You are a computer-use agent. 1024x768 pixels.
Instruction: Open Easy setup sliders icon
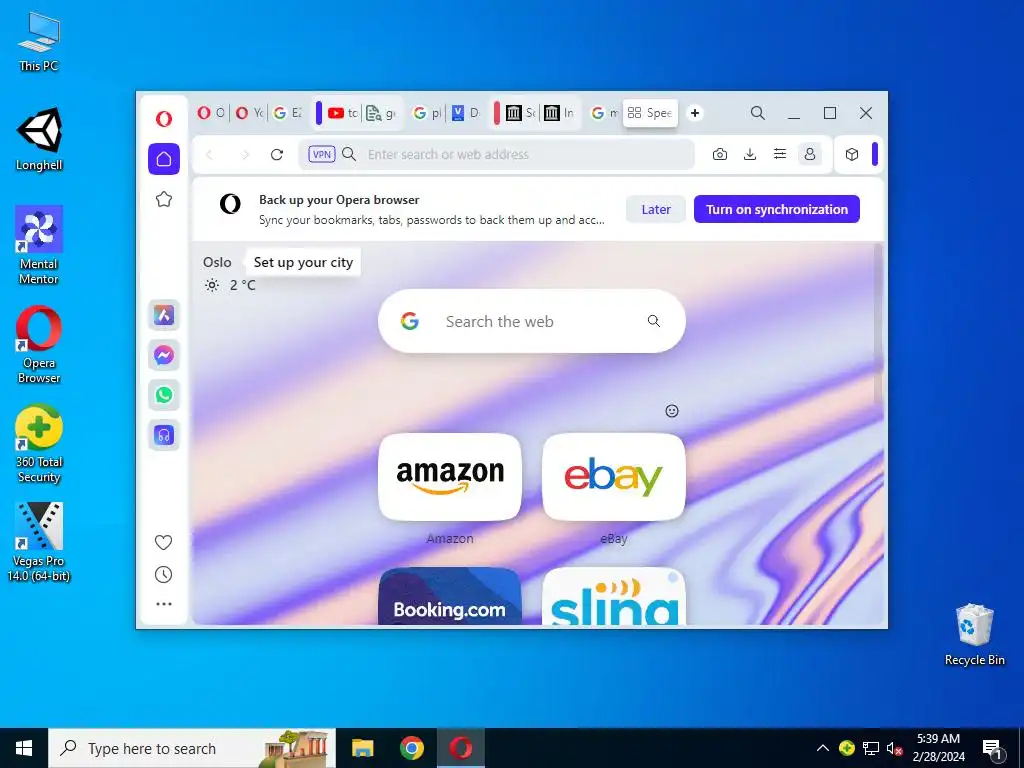click(x=780, y=155)
